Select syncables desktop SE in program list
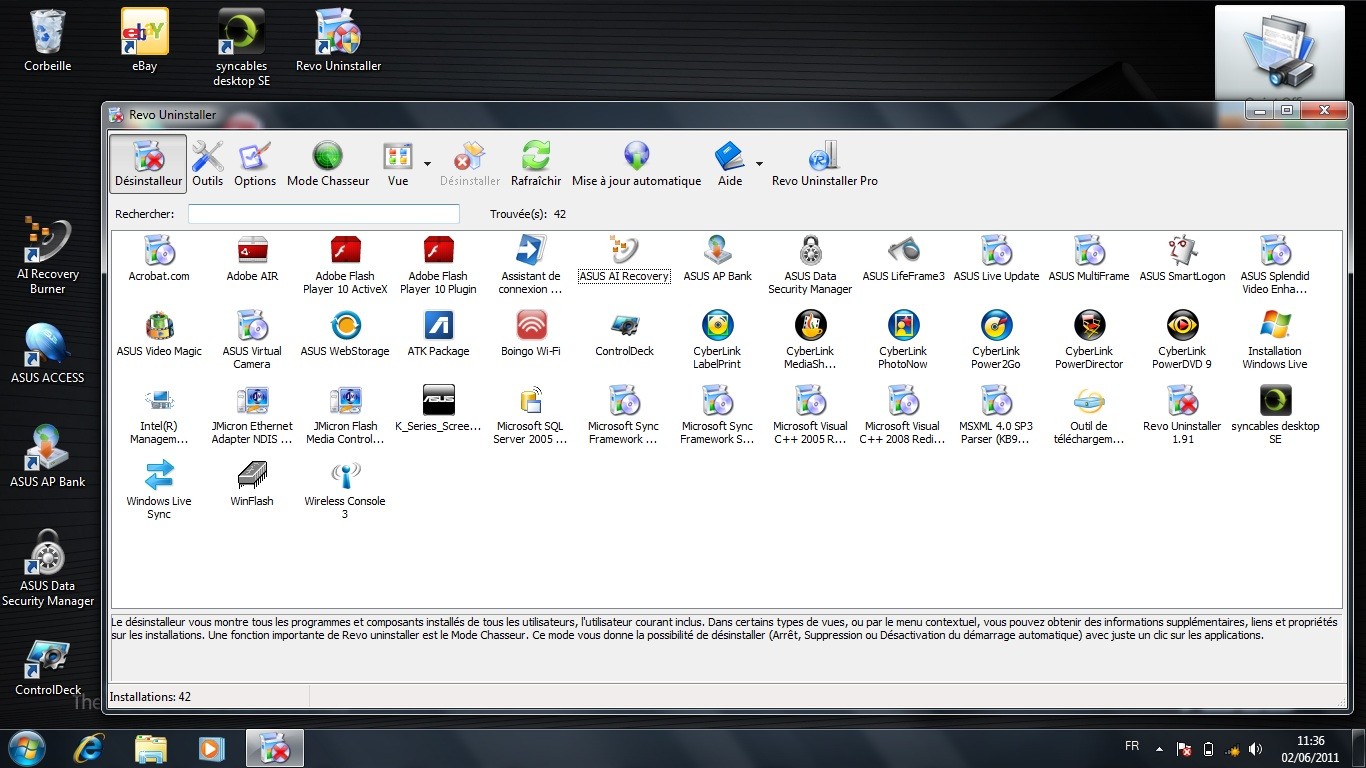This screenshot has height=768, width=1366. pos(1275,415)
